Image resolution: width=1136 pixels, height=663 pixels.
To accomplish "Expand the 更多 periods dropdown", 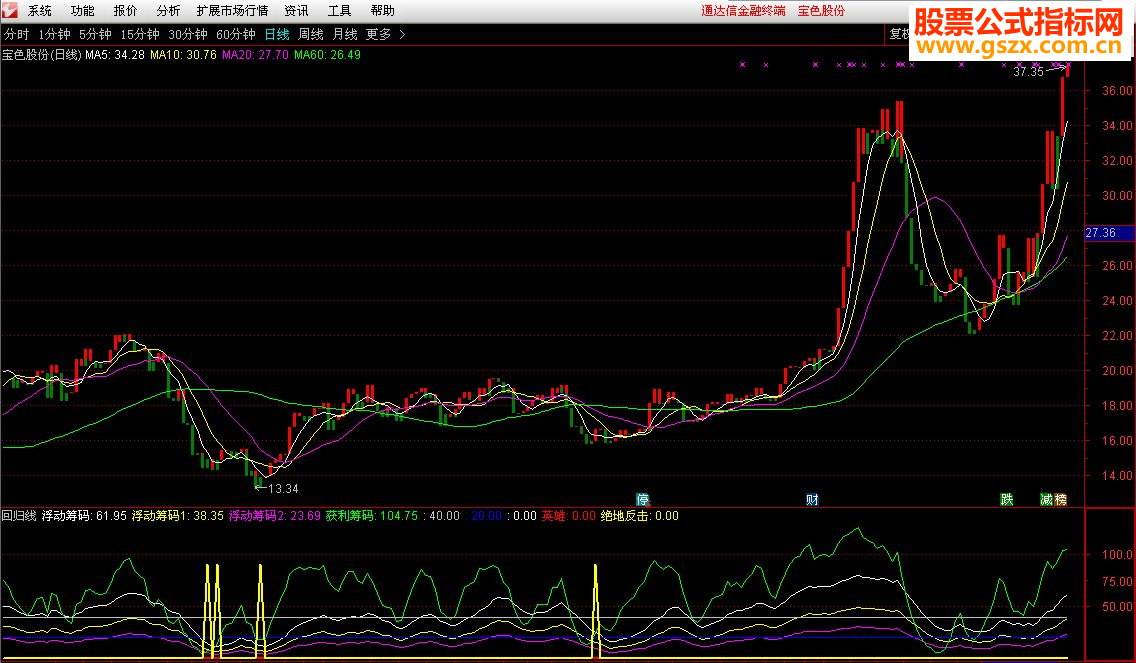I will [x=385, y=34].
